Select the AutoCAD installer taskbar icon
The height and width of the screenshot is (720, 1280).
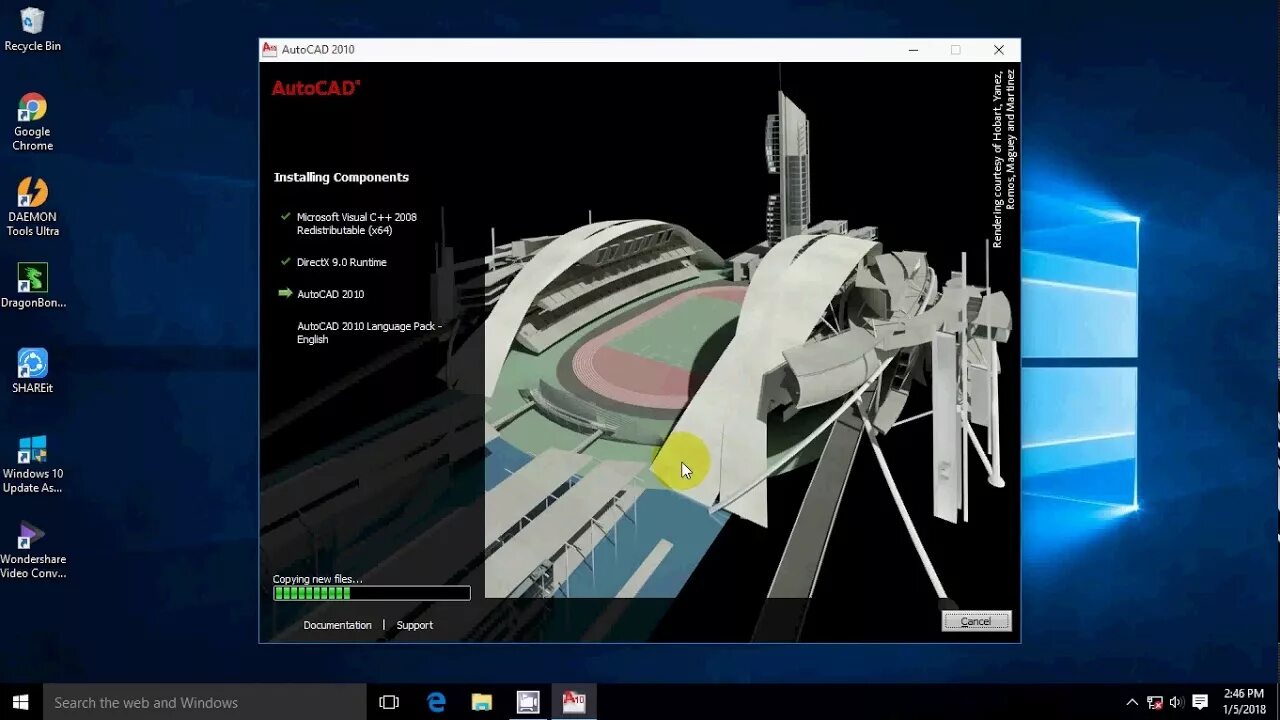coord(574,702)
